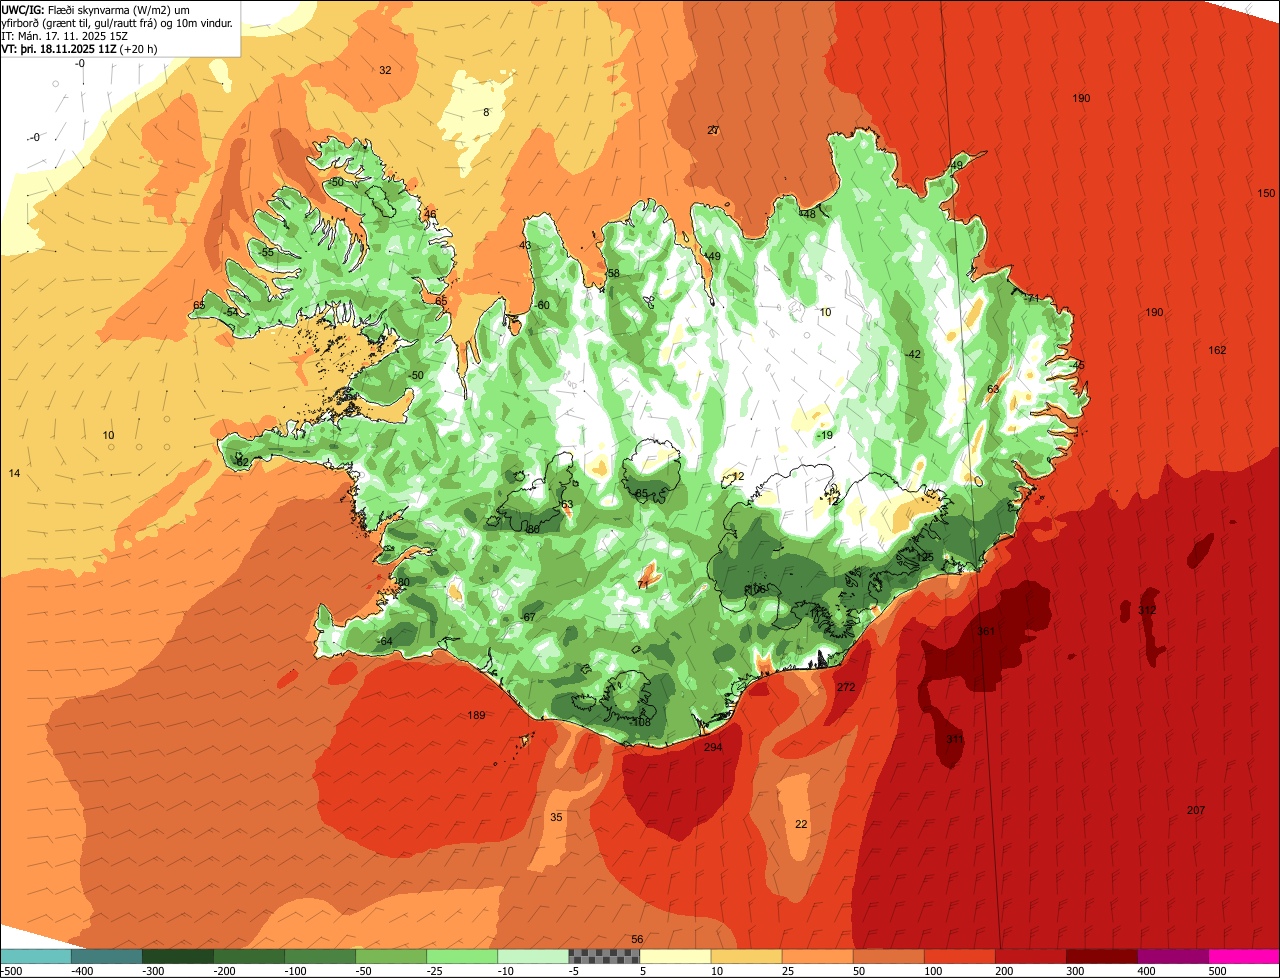The image size is (1280, 978).
Task: Select the checkered -5 to 5 legend swatch
Action: pyautogui.click(x=603, y=956)
